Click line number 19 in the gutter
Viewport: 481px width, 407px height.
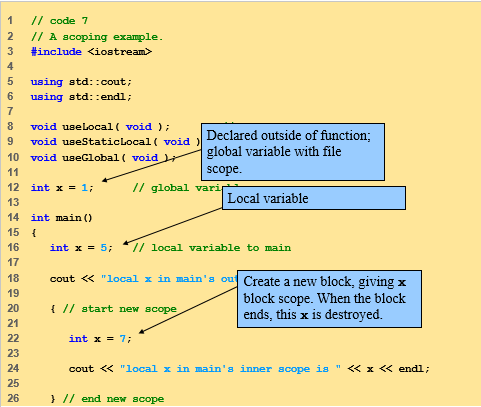click(x=13, y=293)
